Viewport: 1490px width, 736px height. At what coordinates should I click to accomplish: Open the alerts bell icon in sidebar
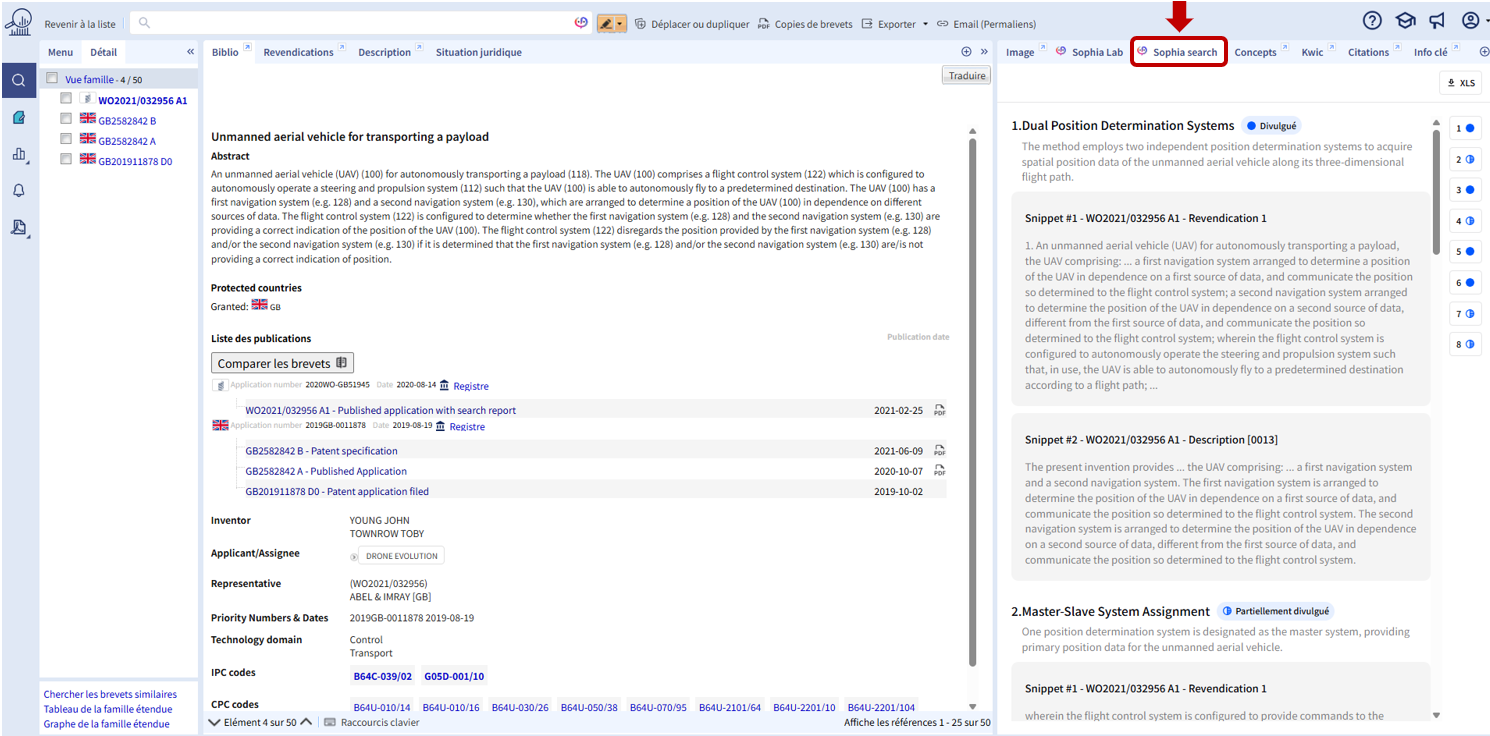pos(19,190)
